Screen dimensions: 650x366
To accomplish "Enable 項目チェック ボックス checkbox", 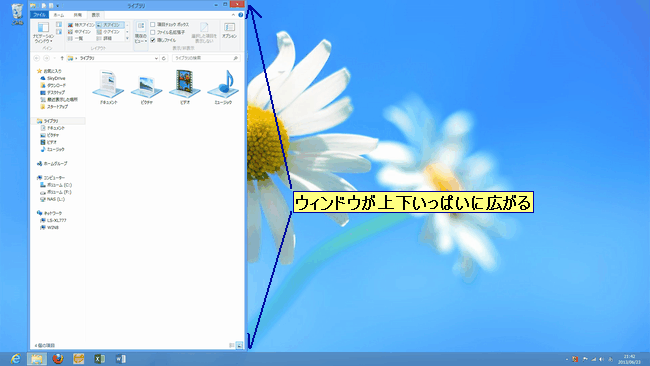I will pyautogui.click(x=153, y=24).
